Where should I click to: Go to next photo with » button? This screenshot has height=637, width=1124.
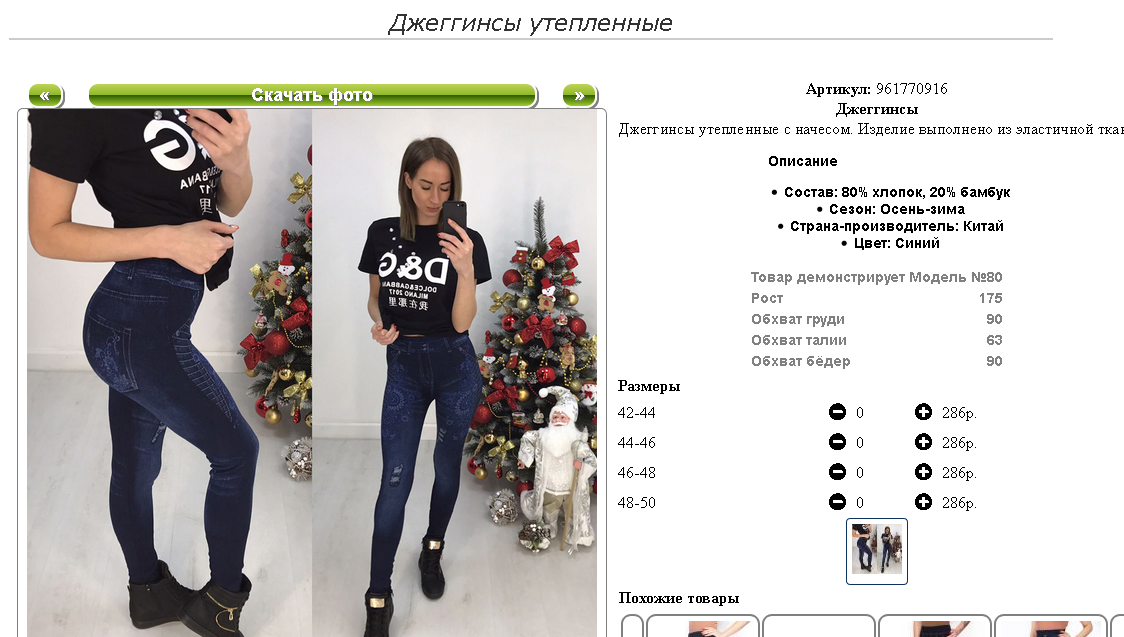(x=580, y=95)
